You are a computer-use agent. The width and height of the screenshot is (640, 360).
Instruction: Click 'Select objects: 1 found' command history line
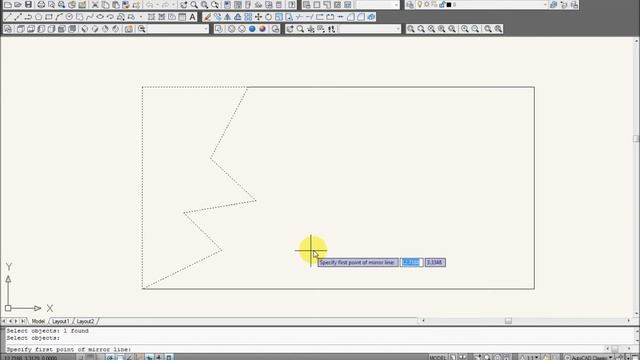pos(47,331)
